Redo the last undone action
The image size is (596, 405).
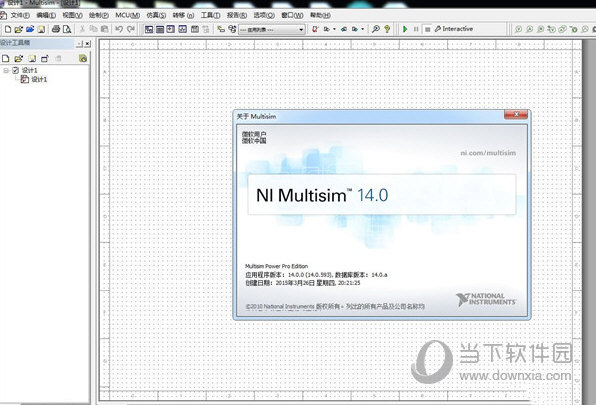(x=131, y=29)
